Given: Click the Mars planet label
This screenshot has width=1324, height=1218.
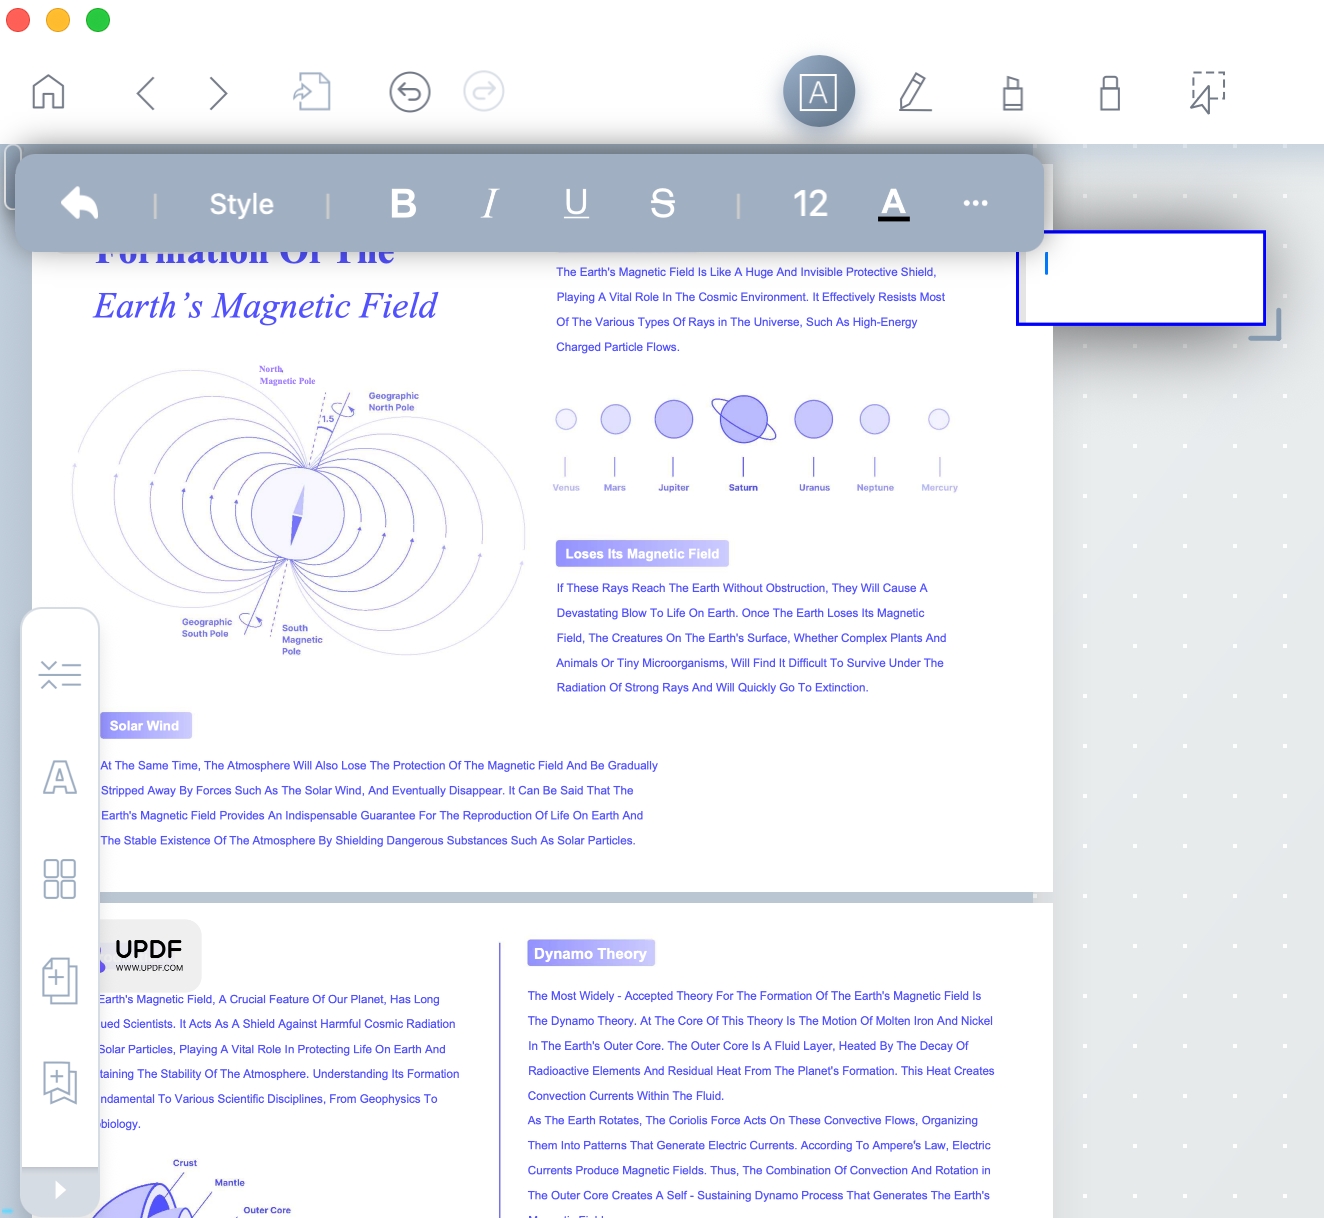Looking at the screenshot, I should coord(615,488).
